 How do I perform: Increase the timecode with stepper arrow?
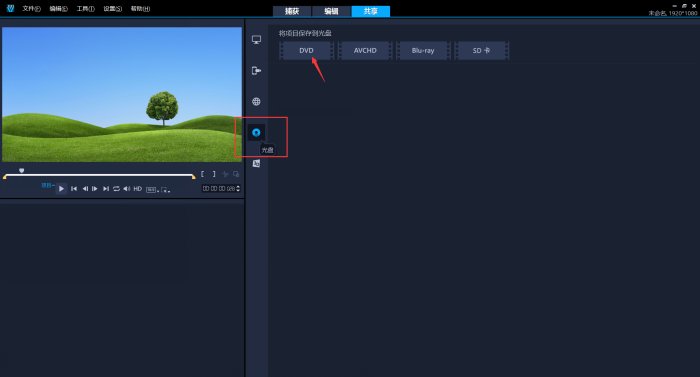(x=238, y=187)
